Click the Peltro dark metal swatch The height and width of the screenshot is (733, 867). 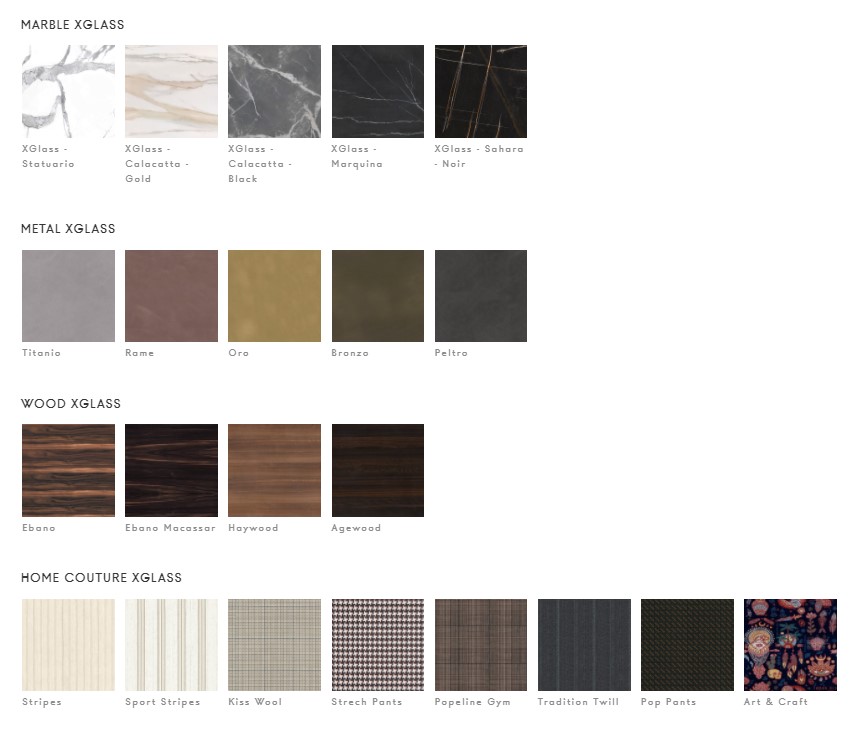tap(481, 296)
